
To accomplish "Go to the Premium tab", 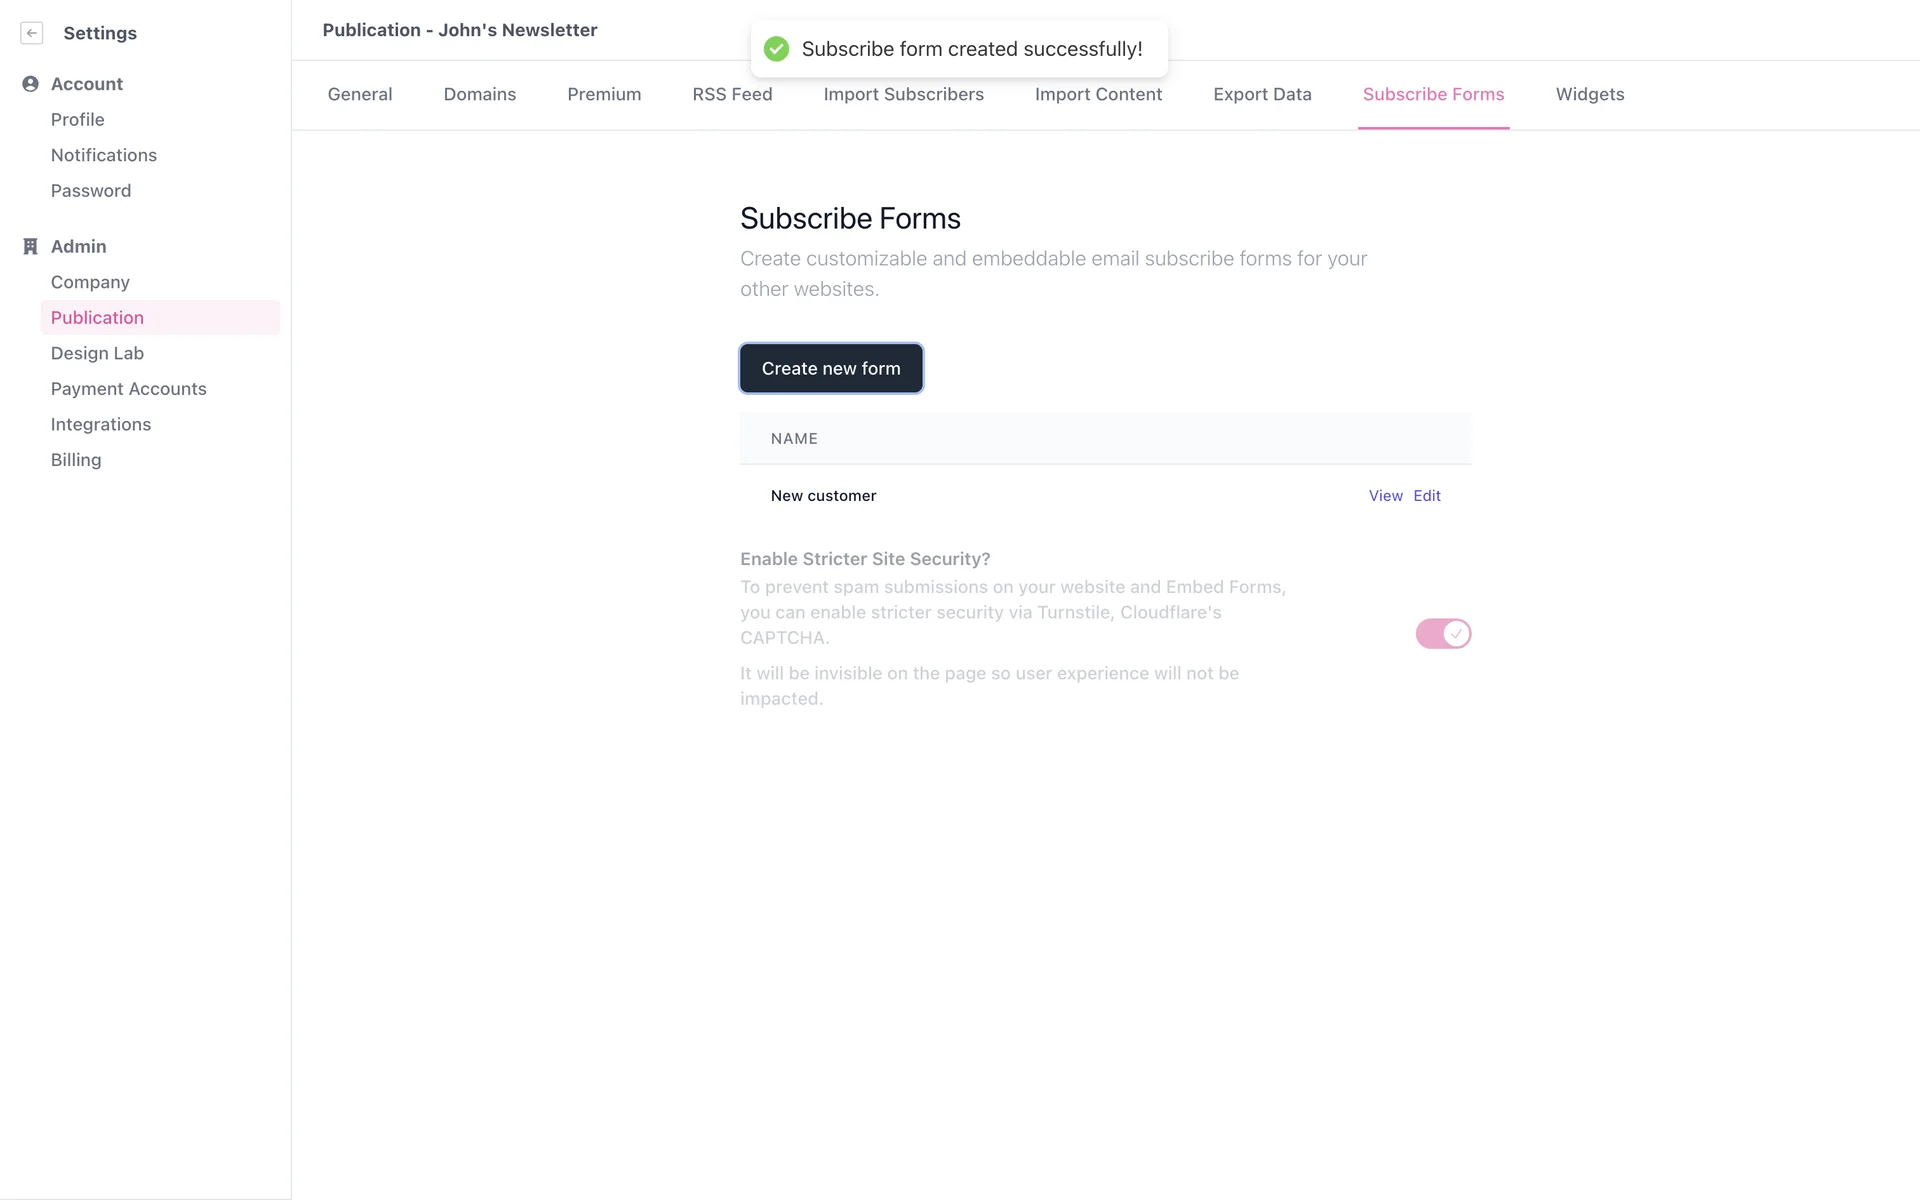I will tap(604, 94).
